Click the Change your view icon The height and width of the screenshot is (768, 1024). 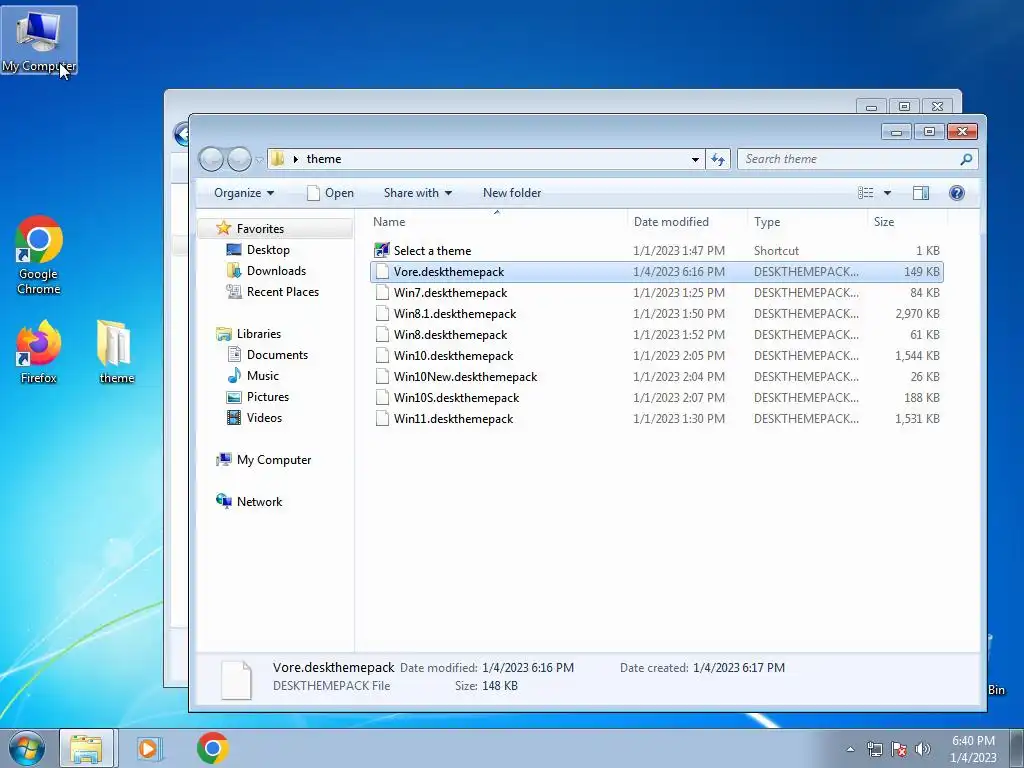click(866, 193)
